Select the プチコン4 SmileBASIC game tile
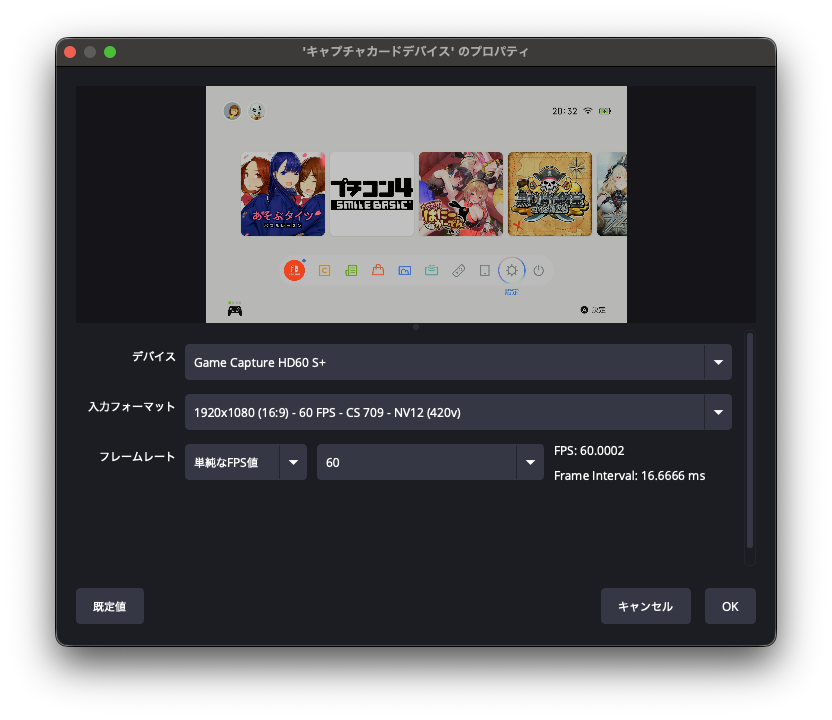Screen dimensions: 832x720 click(x=372, y=194)
